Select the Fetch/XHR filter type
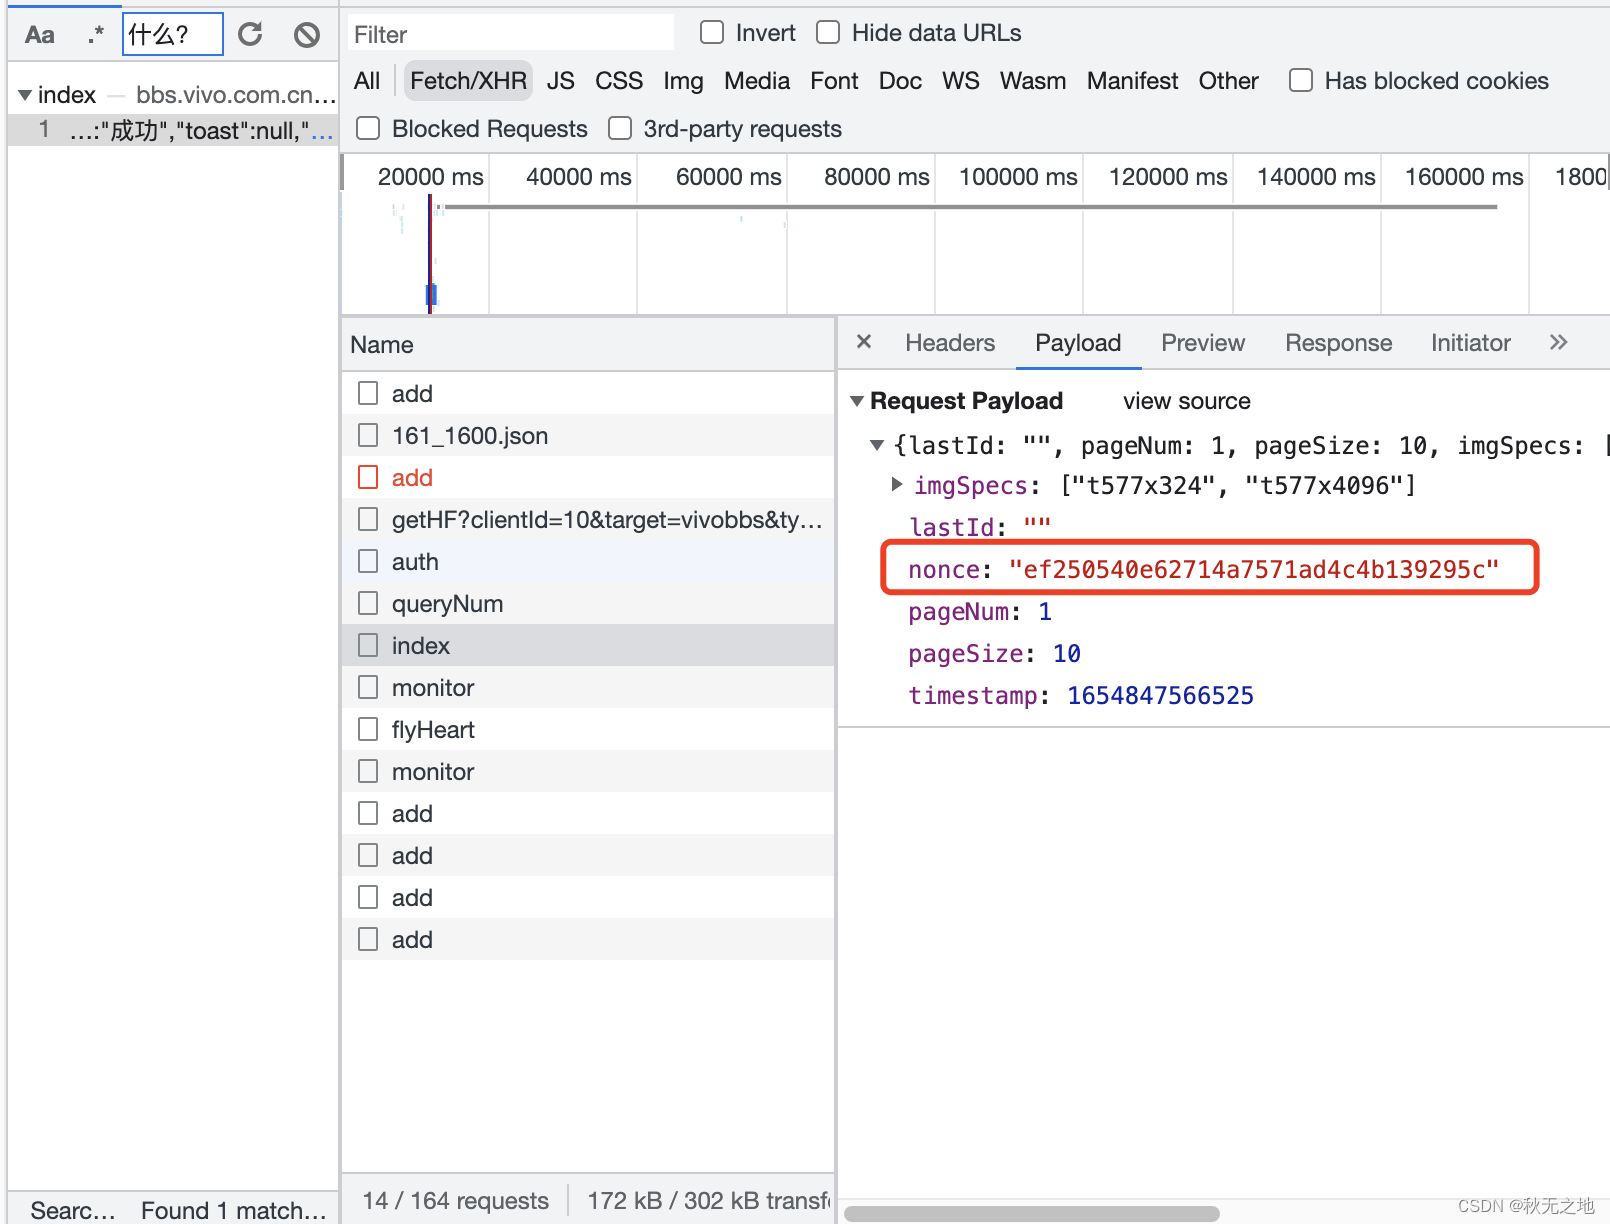Image resolution: width=1610 pixels, height=1224 pixels. tap(468, 81)
